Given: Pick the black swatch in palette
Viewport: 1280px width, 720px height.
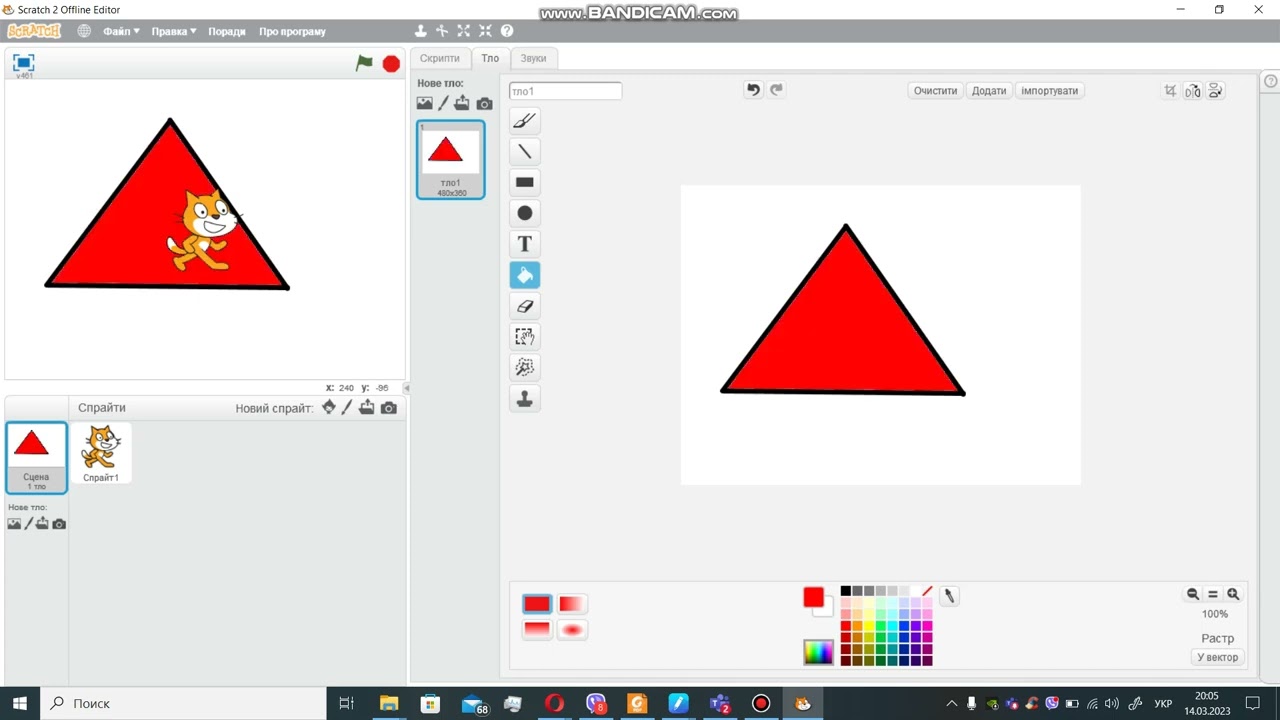Looking at the screenshot, I should tap(846, 591).
